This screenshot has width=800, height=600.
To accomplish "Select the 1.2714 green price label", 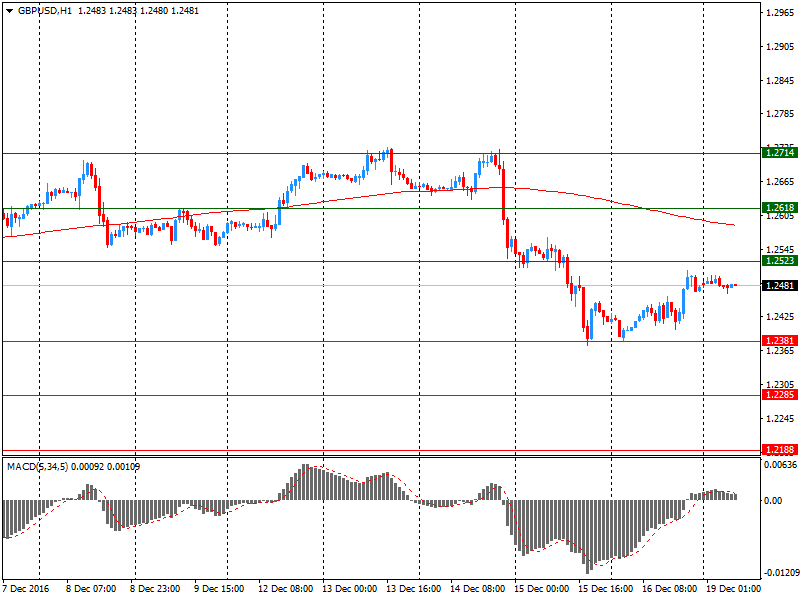I will (x=780, y=153).
